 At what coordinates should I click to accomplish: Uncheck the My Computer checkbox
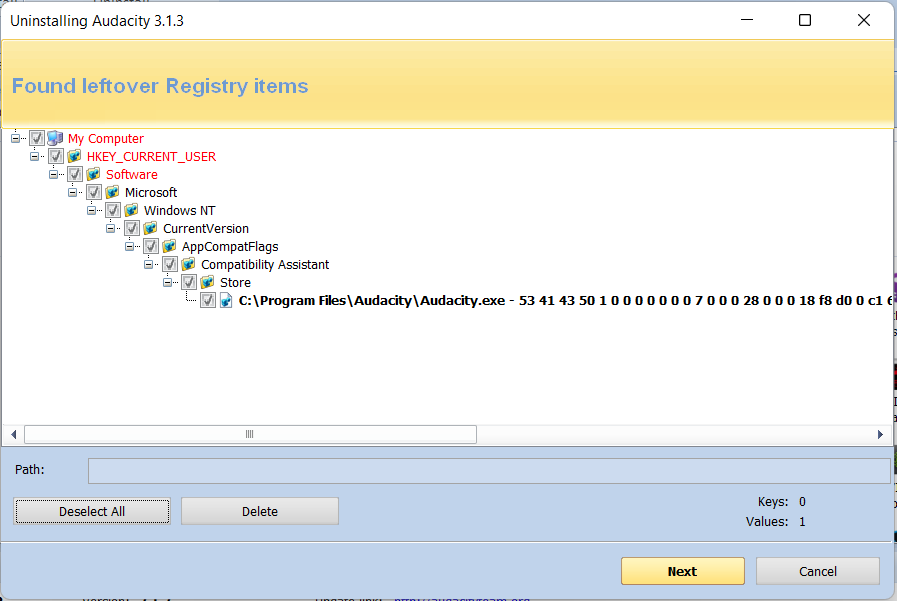coord(37,138)
